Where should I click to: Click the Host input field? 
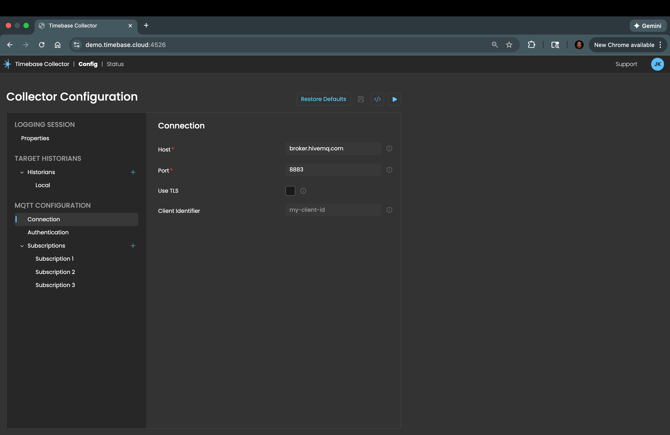coord(333,149)
